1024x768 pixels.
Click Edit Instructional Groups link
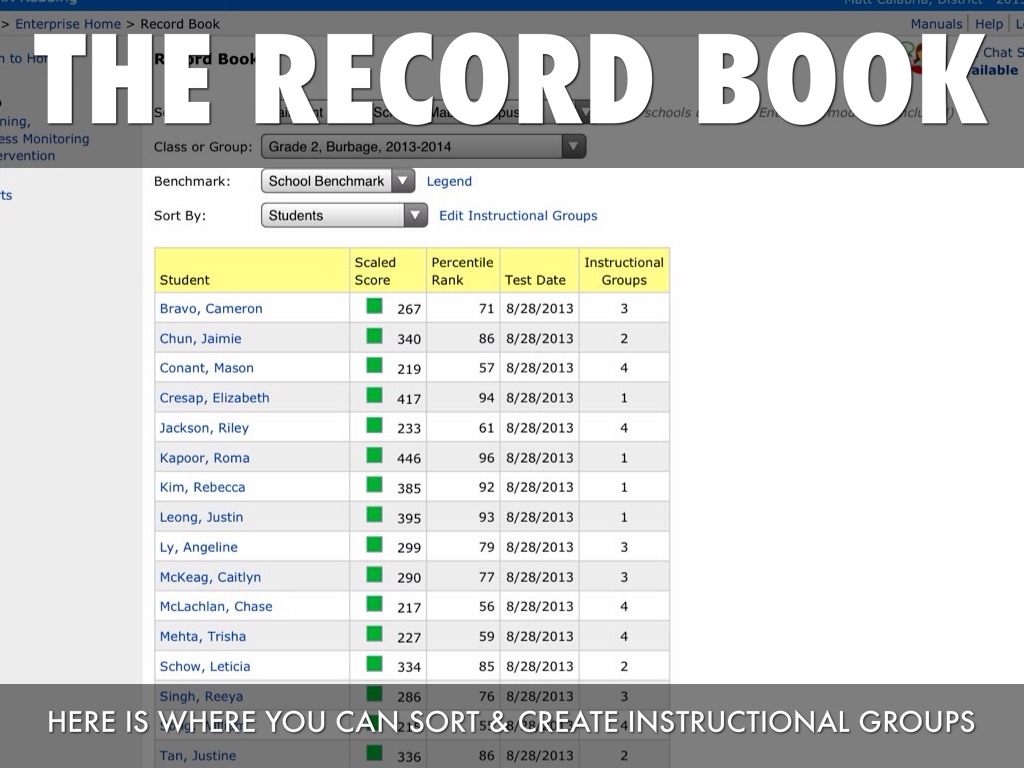(x=518, y=215)
